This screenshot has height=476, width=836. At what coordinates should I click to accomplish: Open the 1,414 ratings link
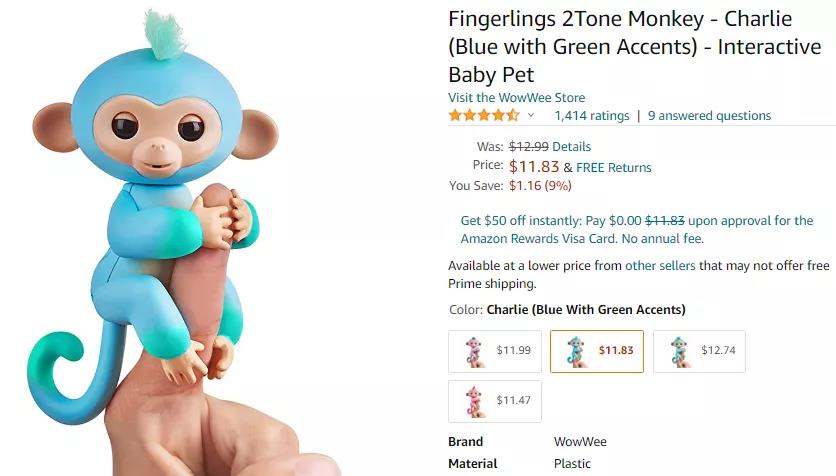[592, 116]
